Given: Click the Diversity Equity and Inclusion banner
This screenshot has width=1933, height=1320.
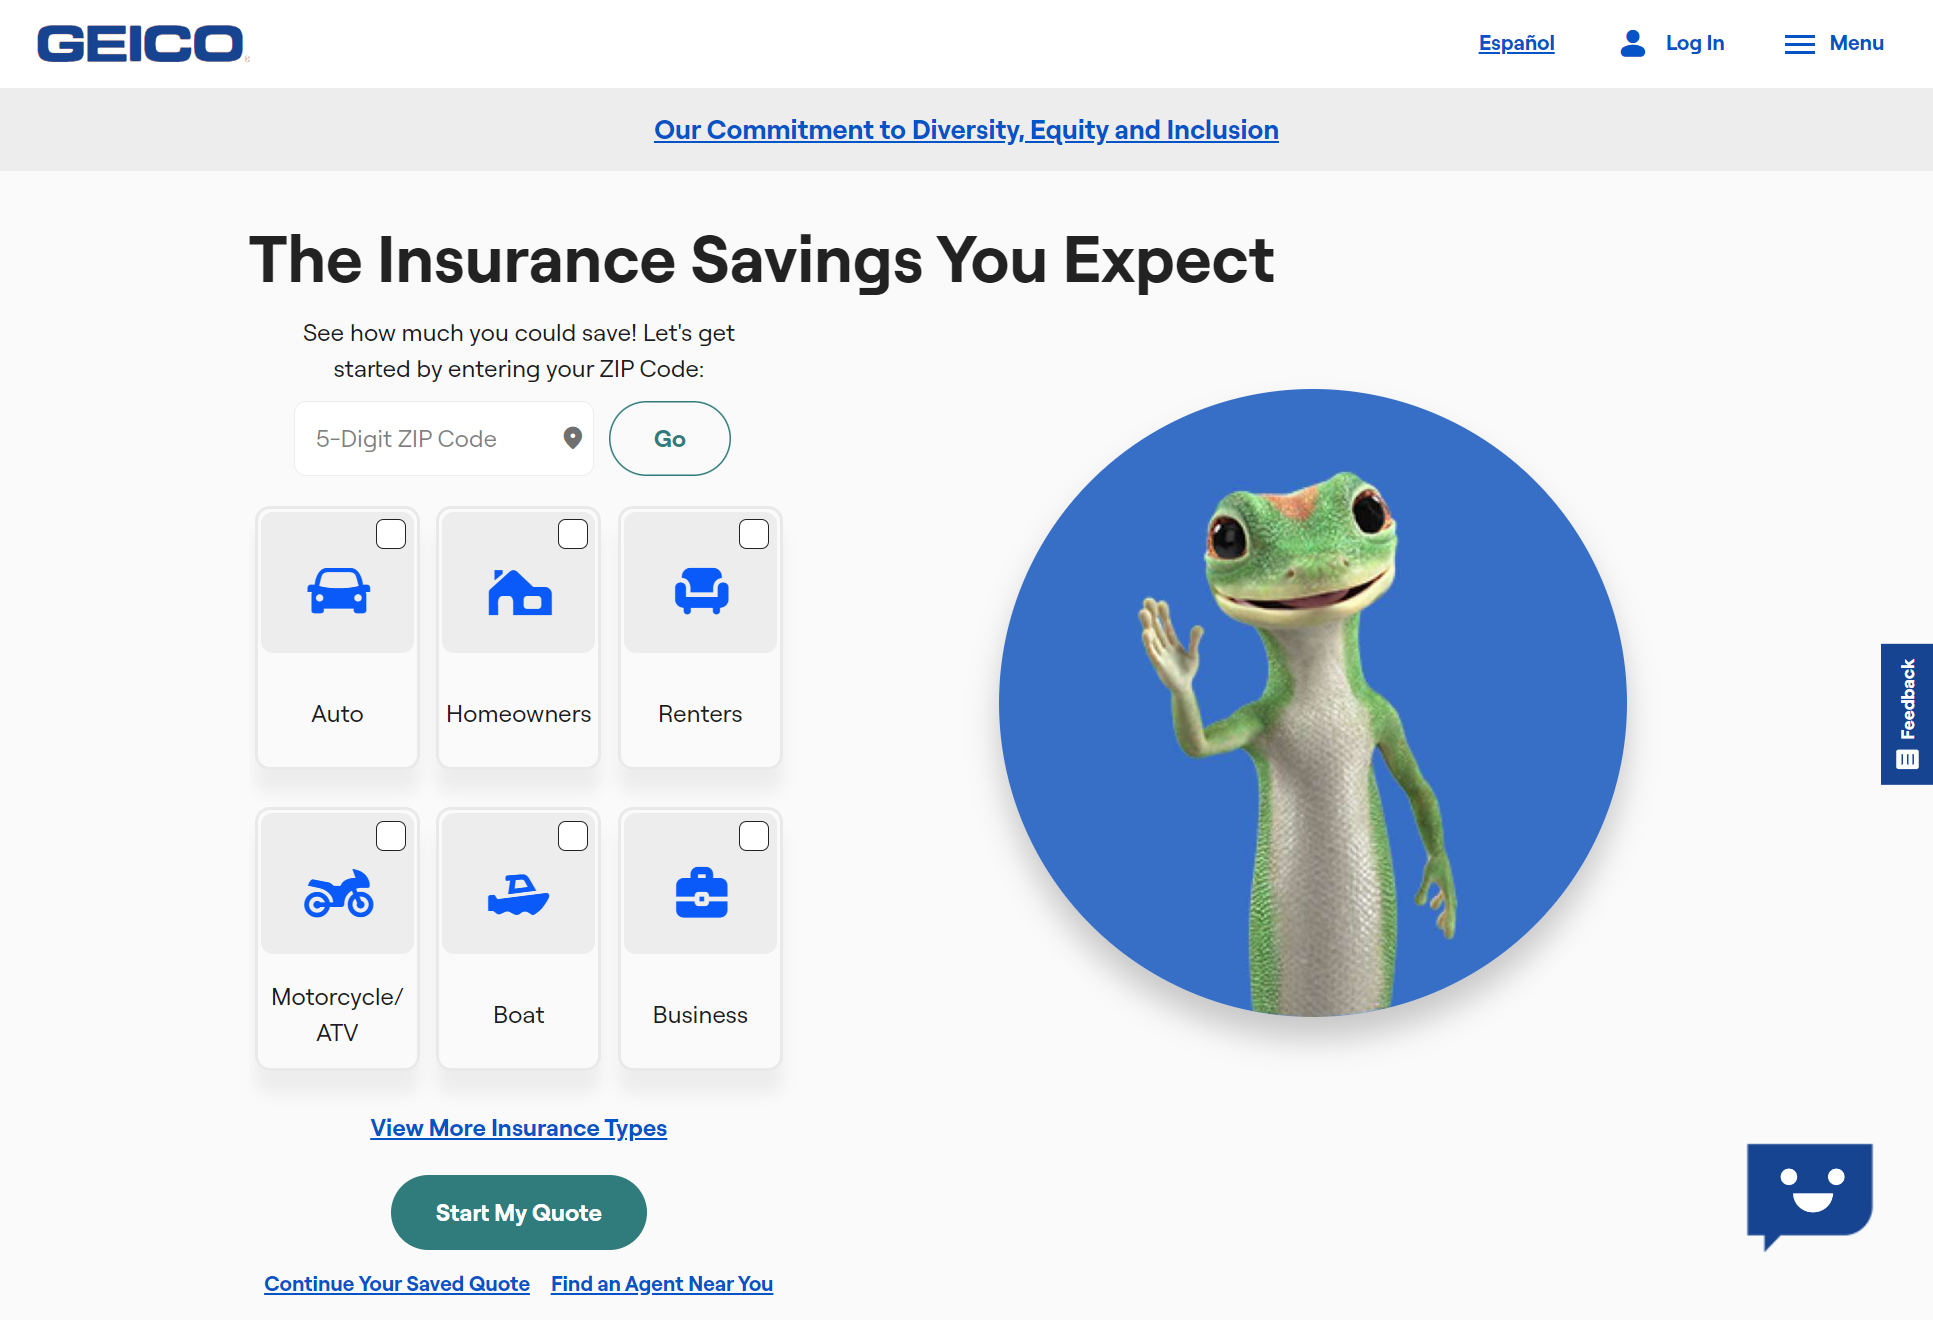Looking at the screenshot, I should 966,129.
